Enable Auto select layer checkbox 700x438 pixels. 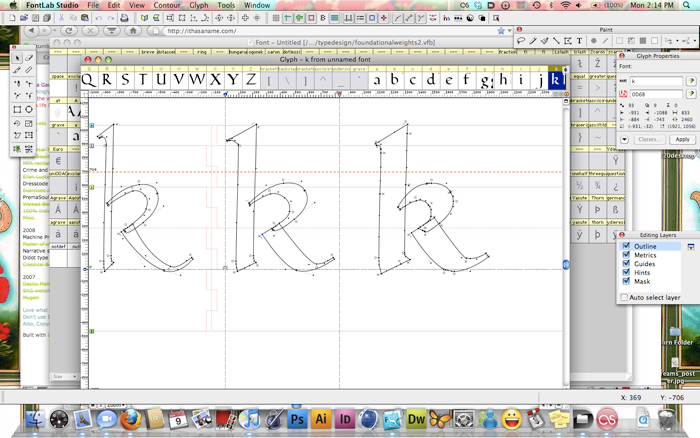coord(625,297)
